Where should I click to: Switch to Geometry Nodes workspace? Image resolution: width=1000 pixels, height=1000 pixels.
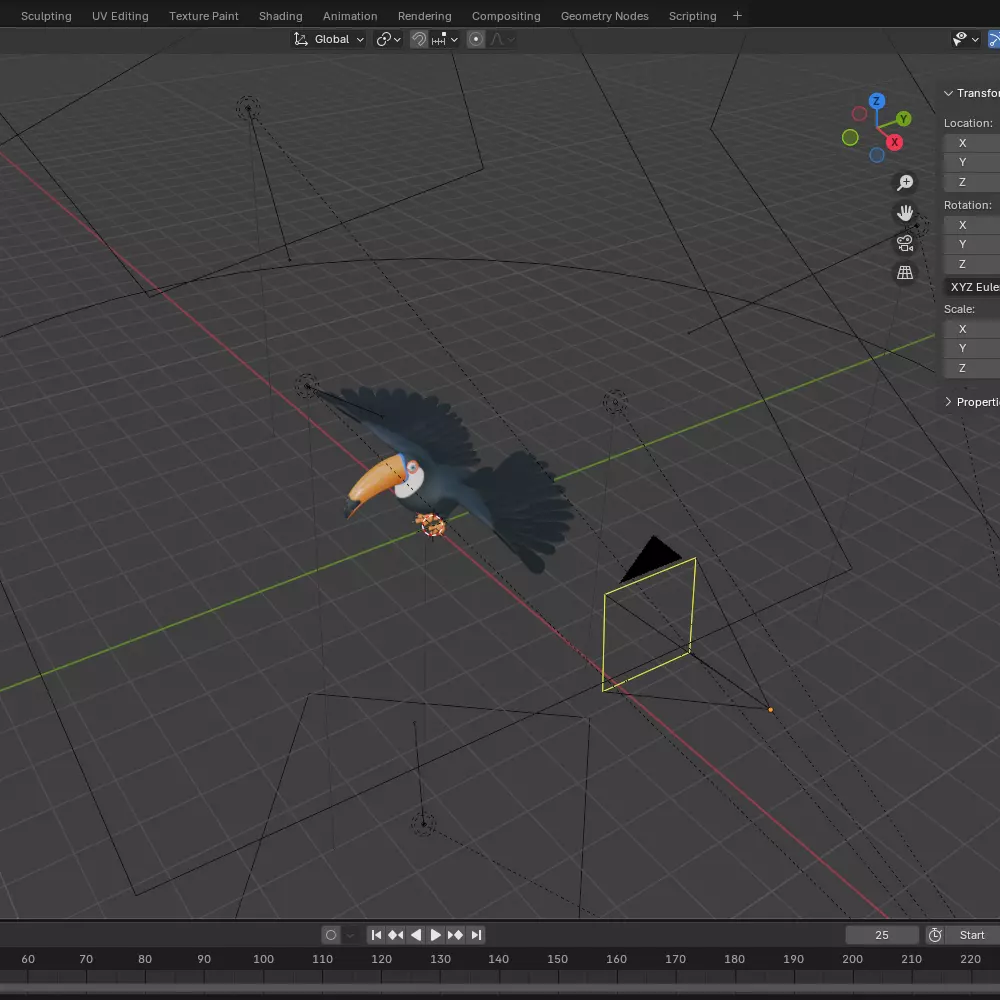(x=605, y=16)
